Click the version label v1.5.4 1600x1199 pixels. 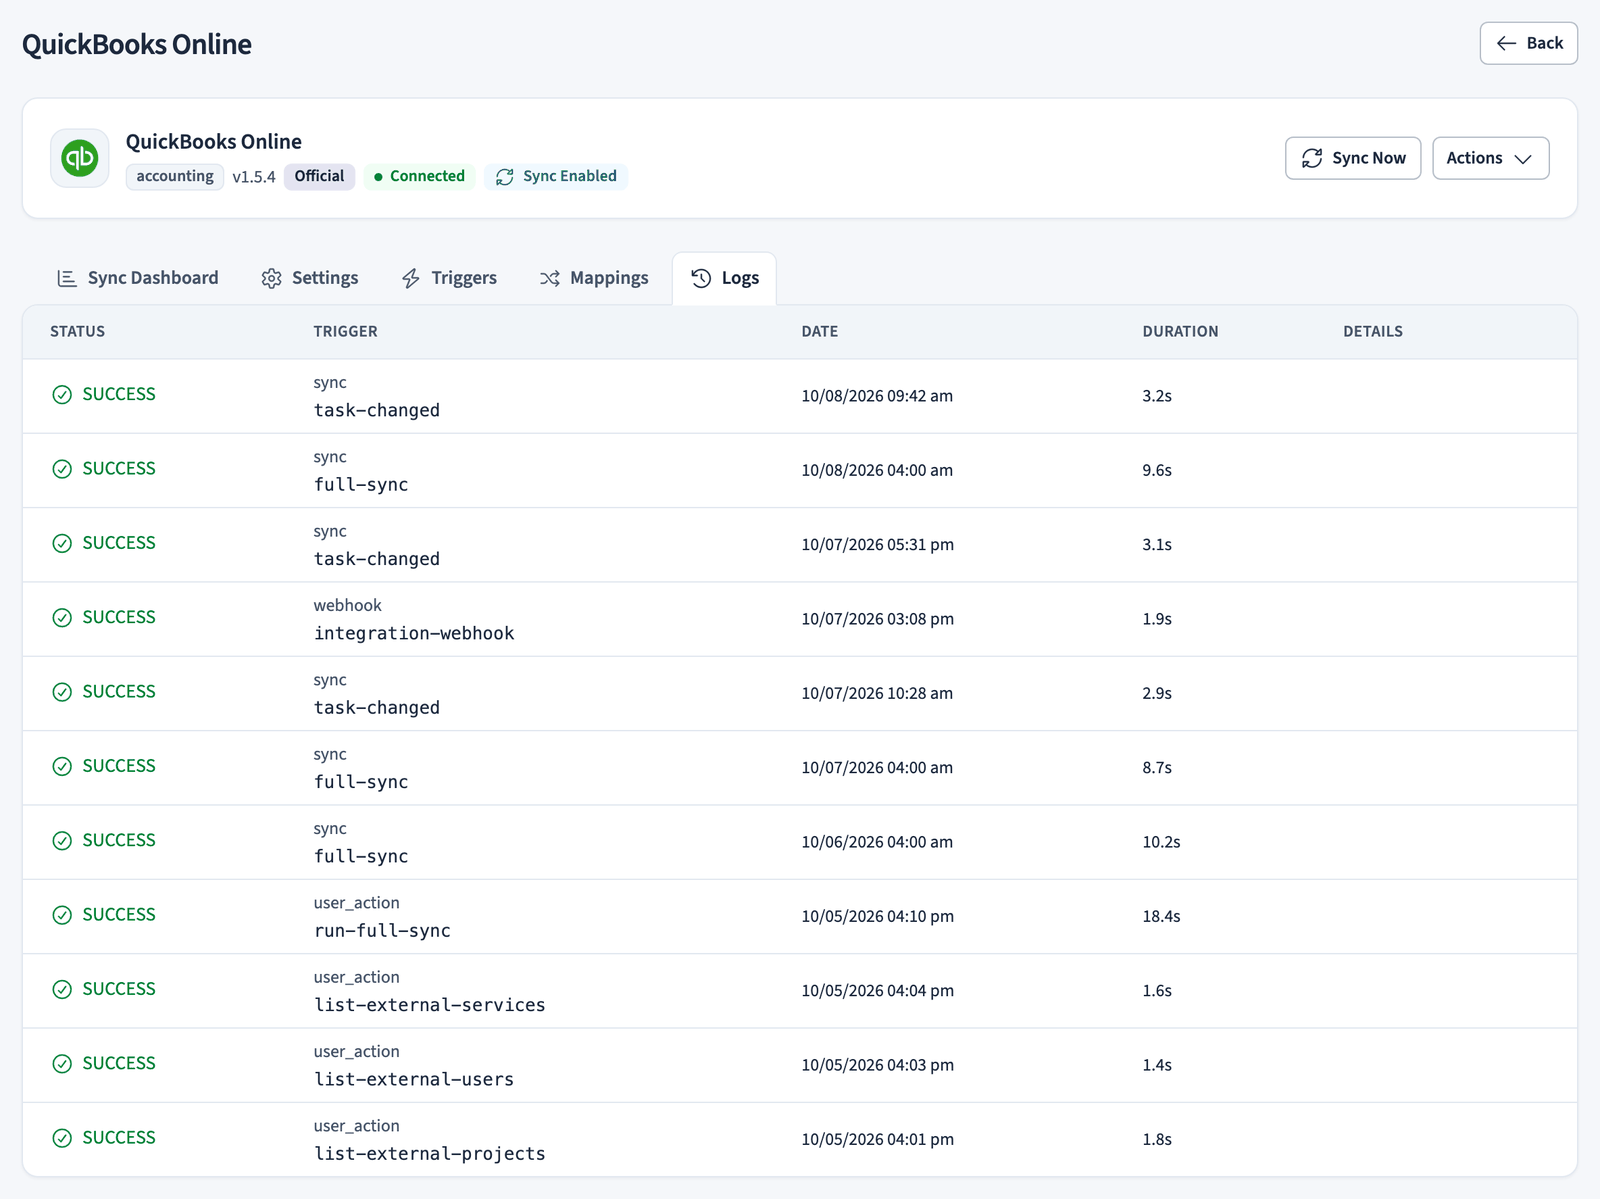(x=254, y=177)
